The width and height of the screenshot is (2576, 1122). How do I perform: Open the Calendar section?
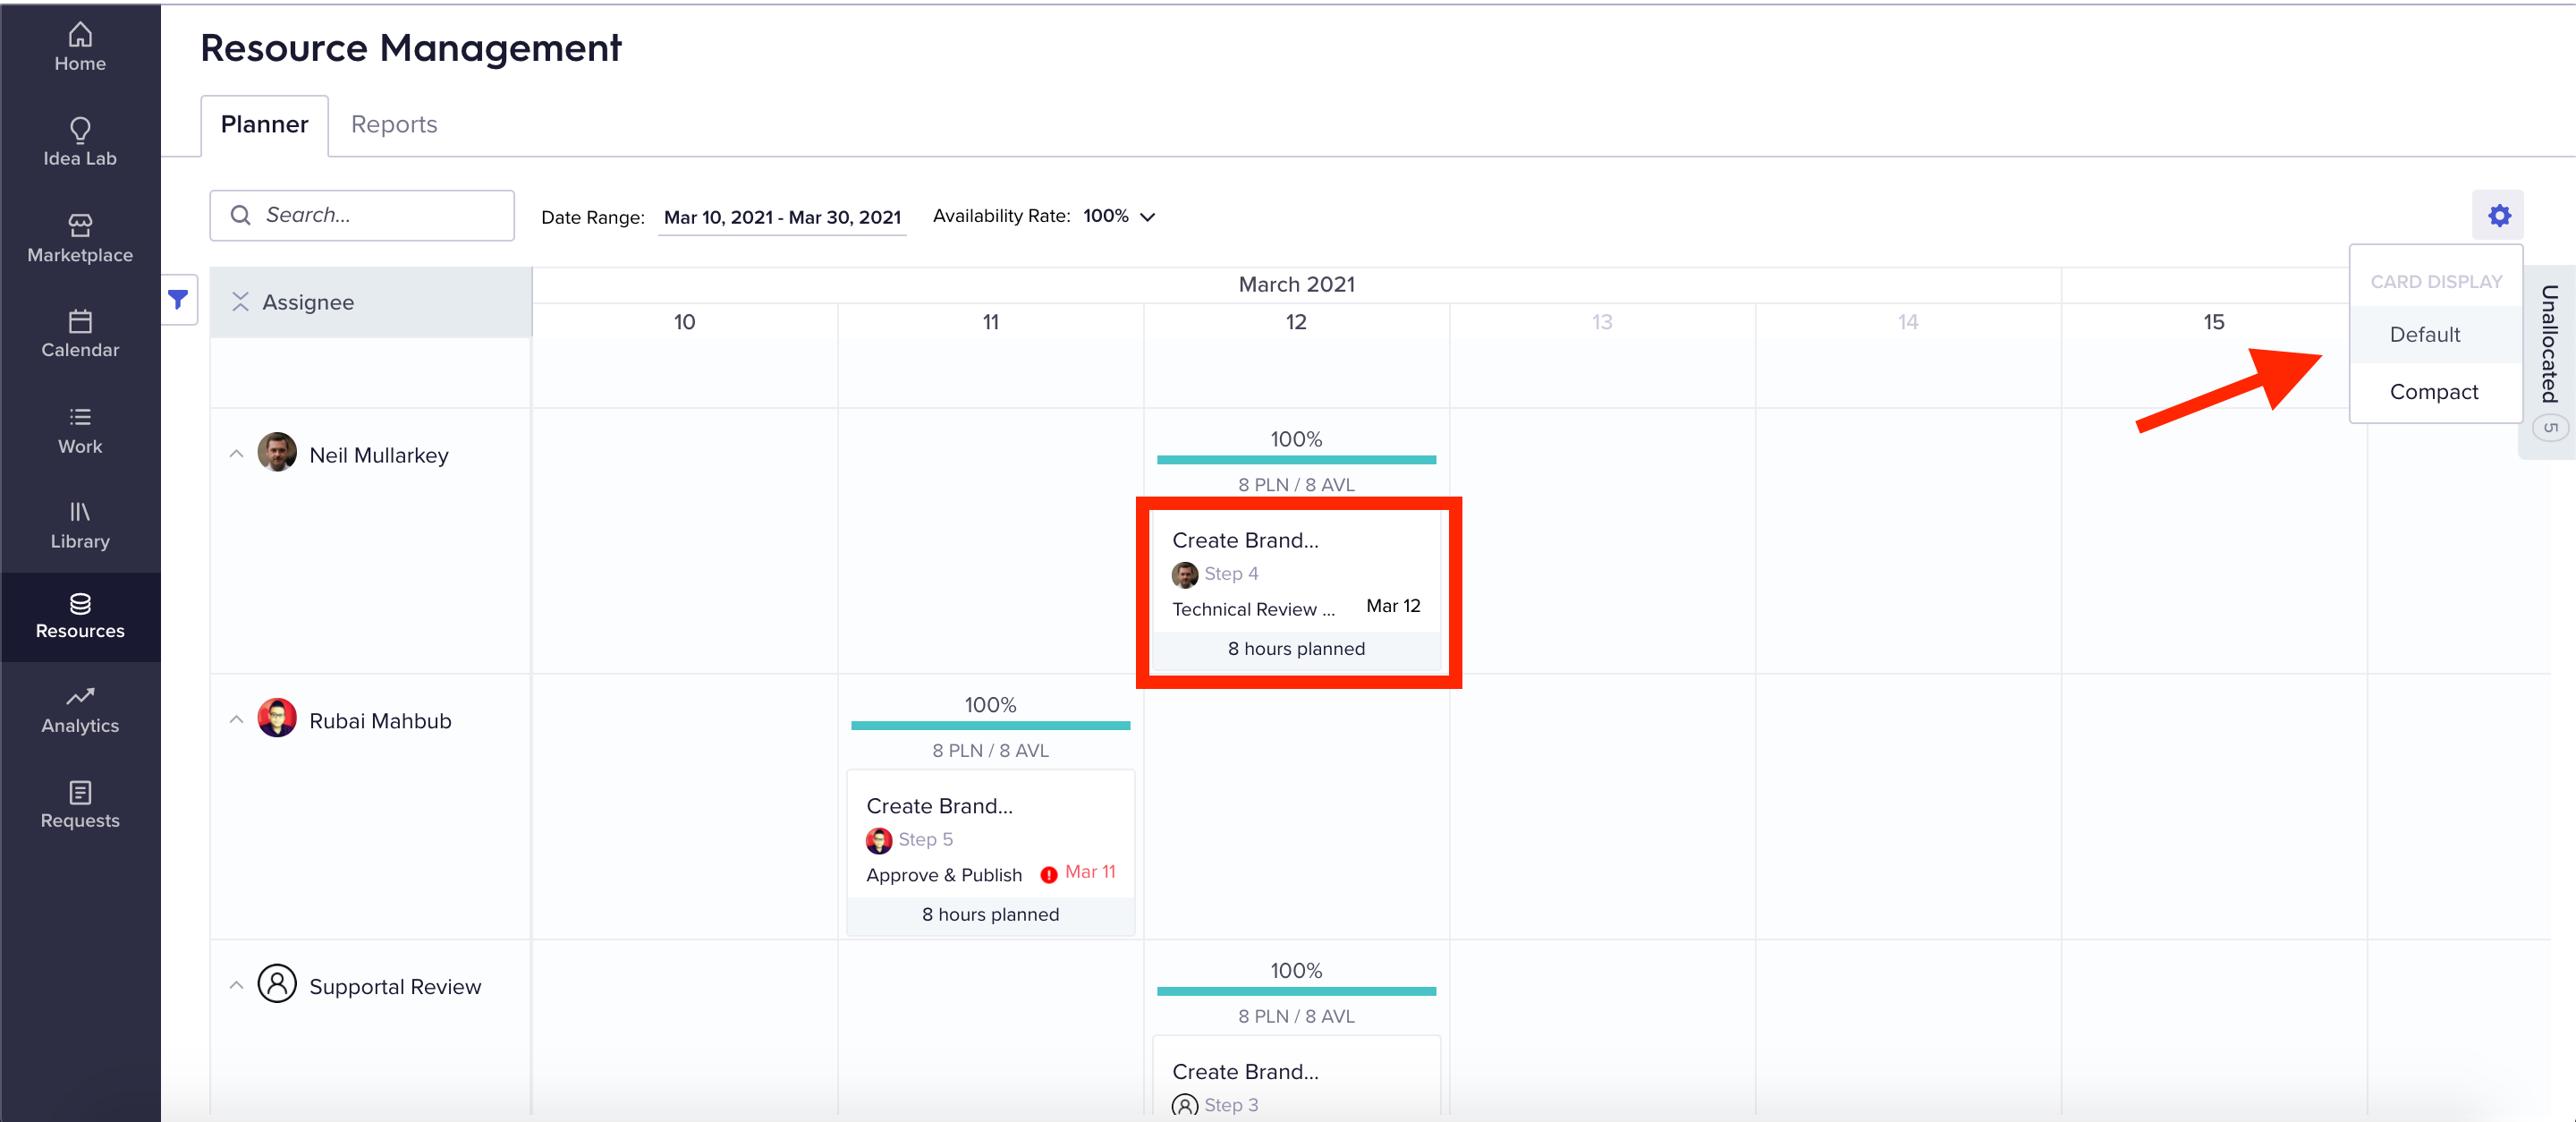click(x=80, y=335)
